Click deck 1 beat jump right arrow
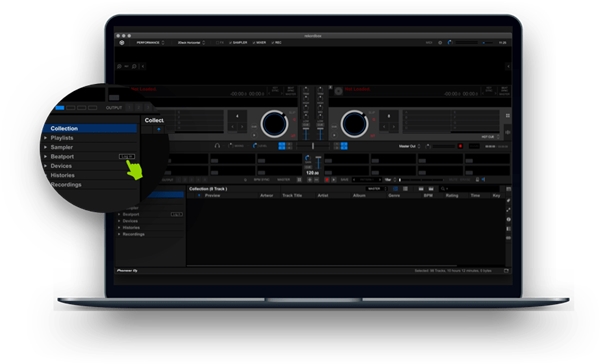The width and height of the screenshot is (600, 364). [x=242, y=127]
